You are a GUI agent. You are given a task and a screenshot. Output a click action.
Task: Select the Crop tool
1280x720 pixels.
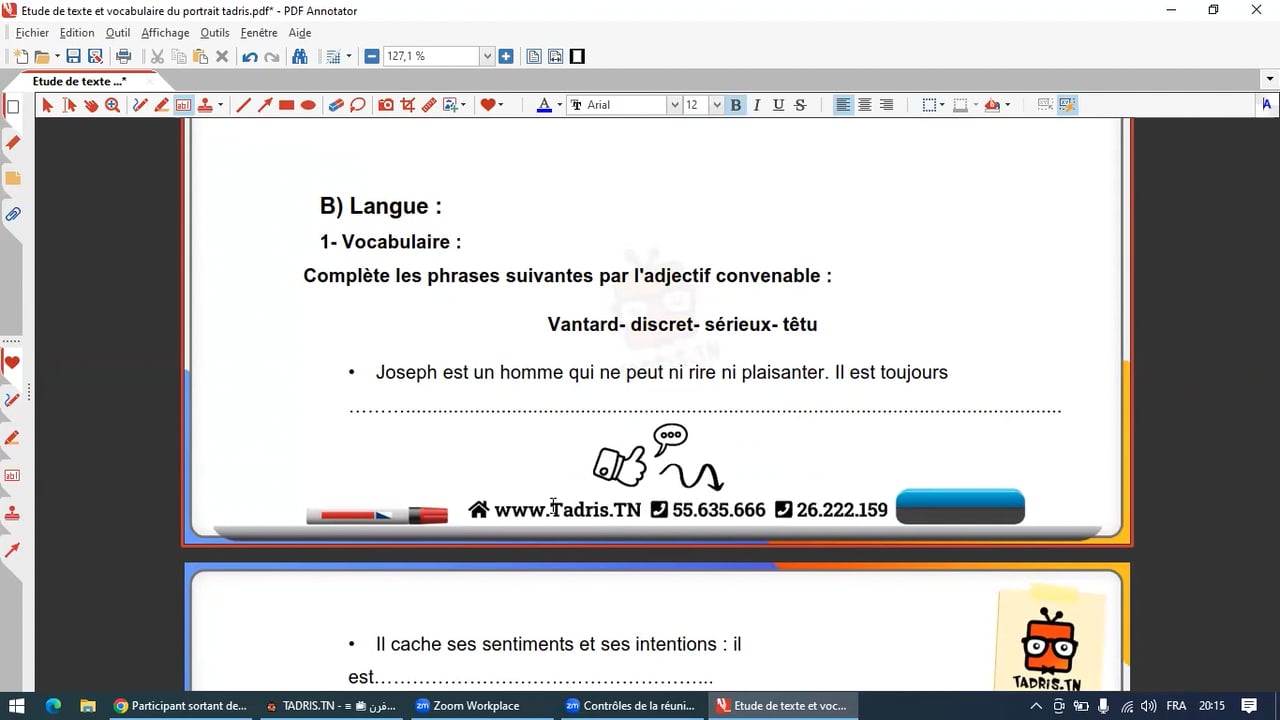coord(408,105)
